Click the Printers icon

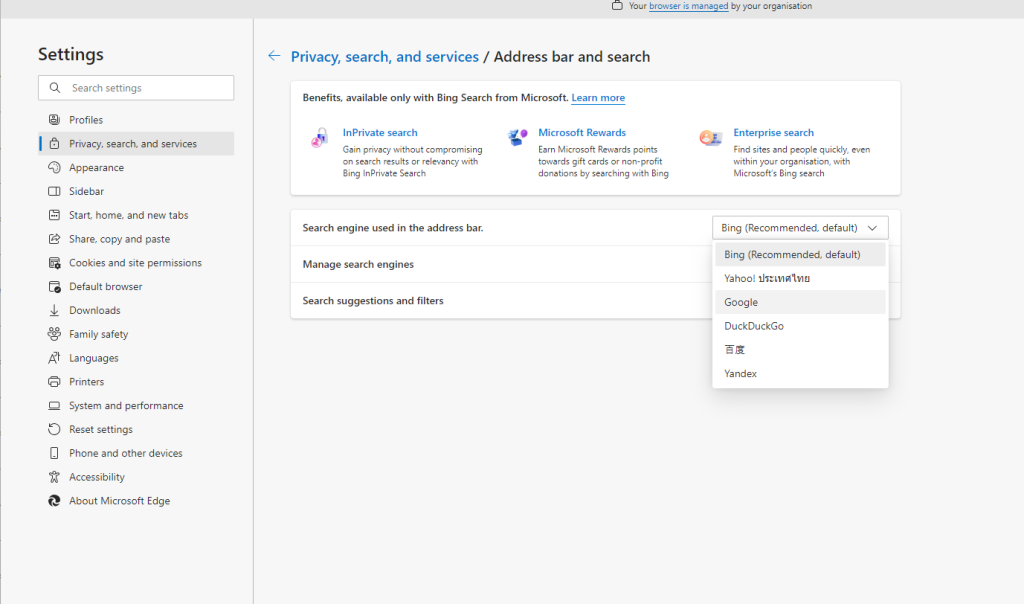click(x=52, y=381)
